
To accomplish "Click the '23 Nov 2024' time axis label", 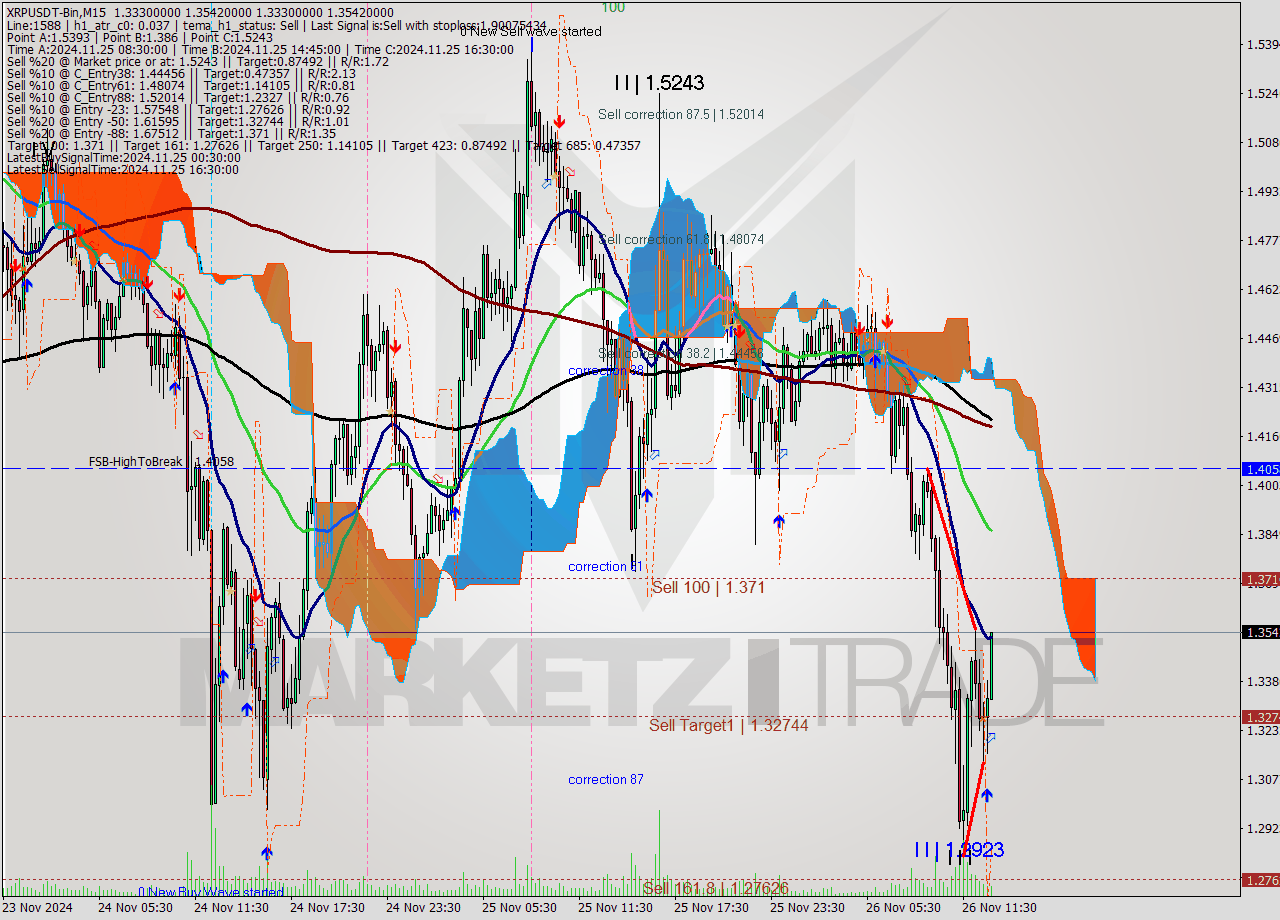I will pos(37,908).
